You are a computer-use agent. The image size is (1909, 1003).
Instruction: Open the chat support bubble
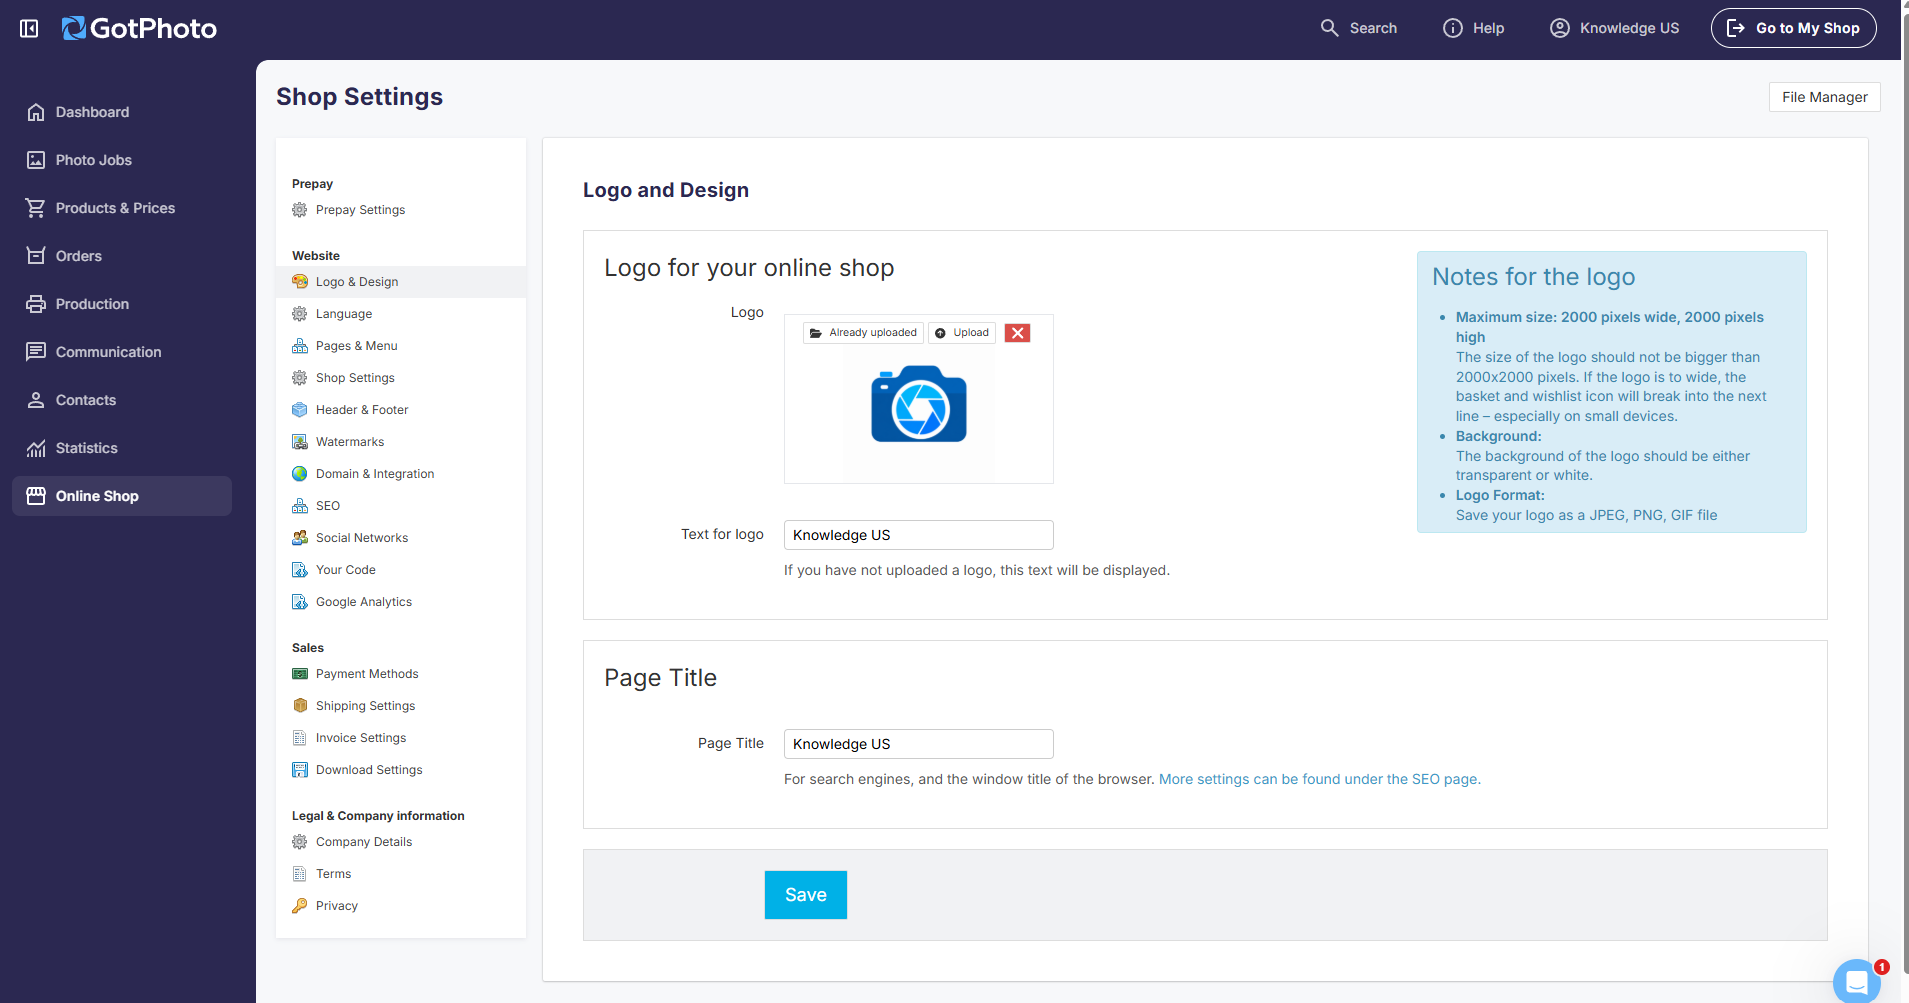(1856, 982)
